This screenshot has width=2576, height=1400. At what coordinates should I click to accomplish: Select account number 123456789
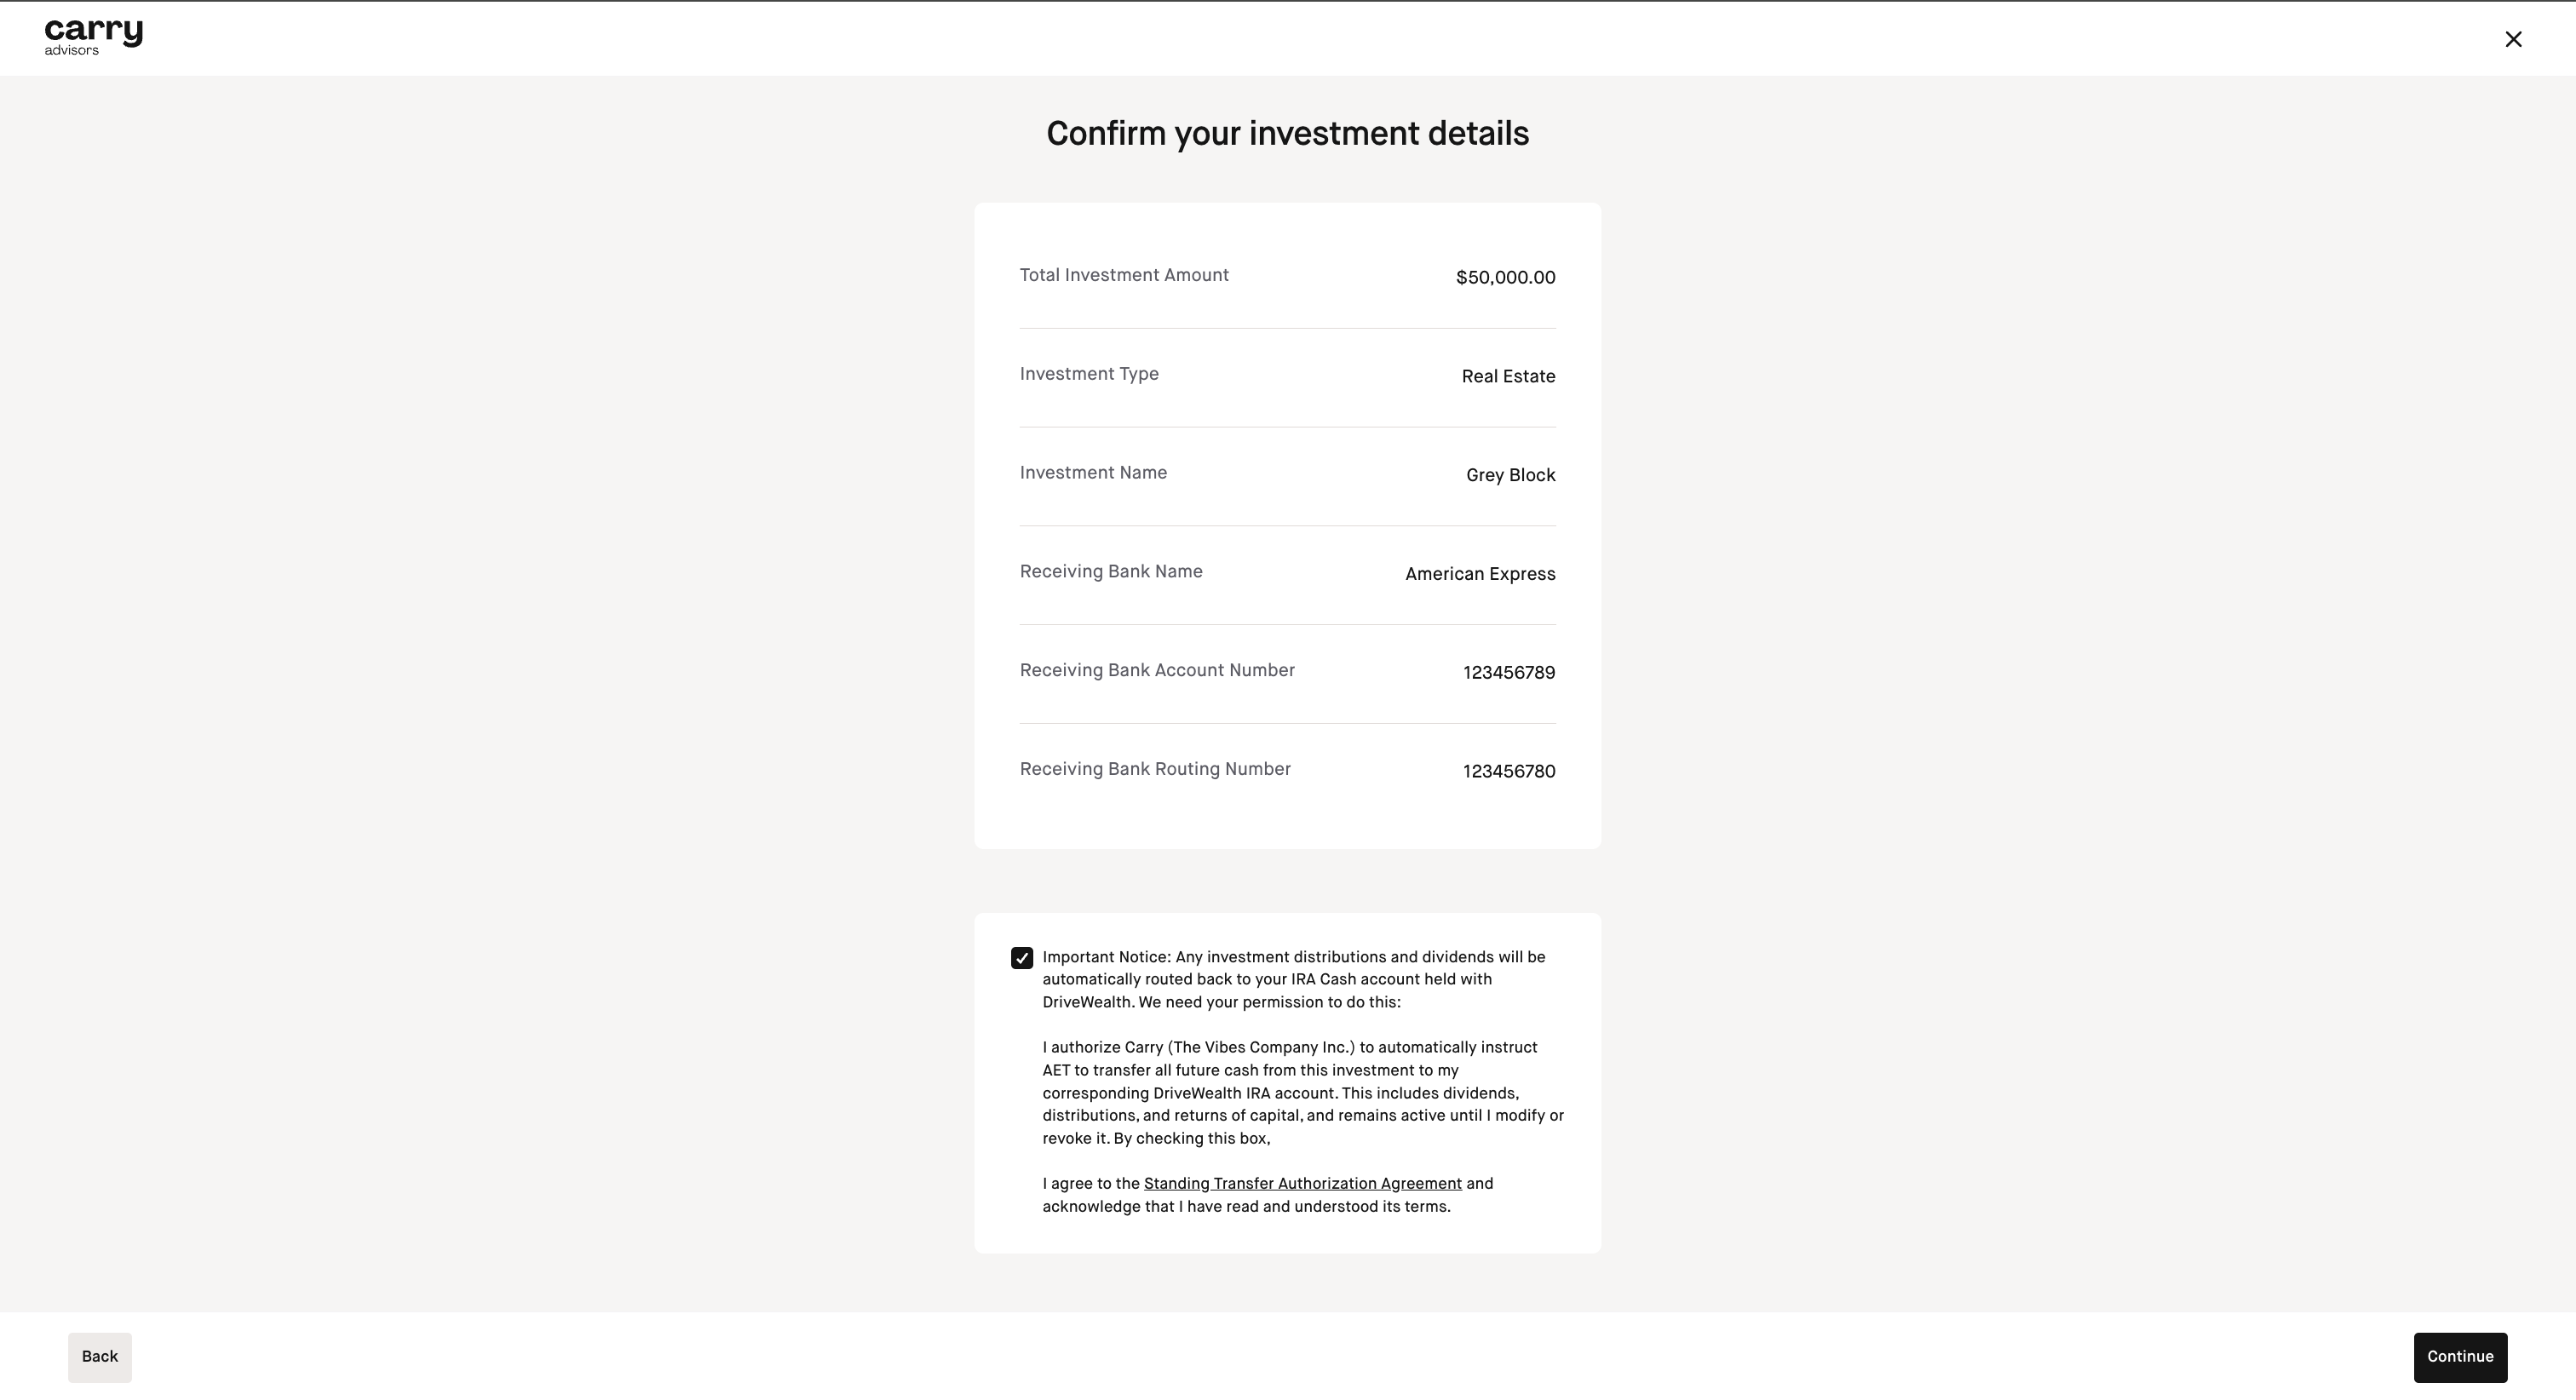tap(1509, 673)
